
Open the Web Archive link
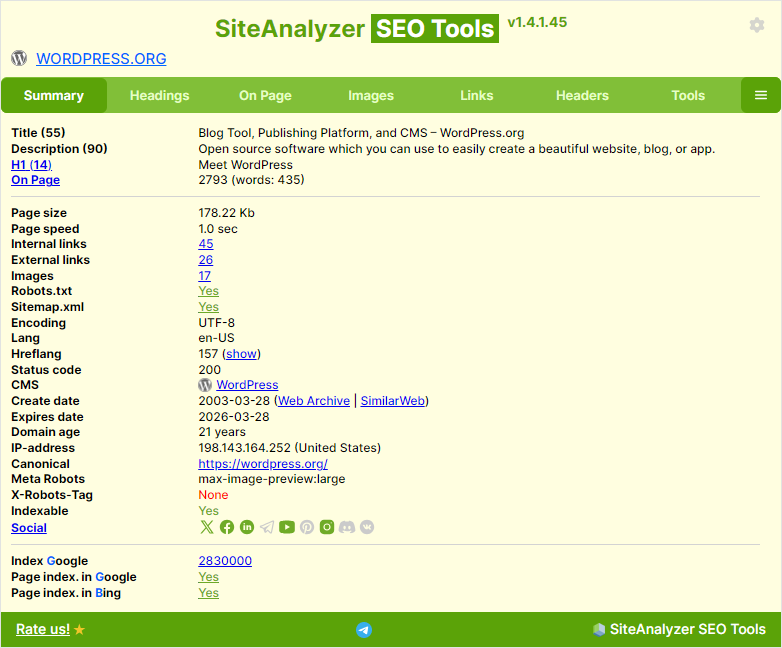click(x=314, y=401)
